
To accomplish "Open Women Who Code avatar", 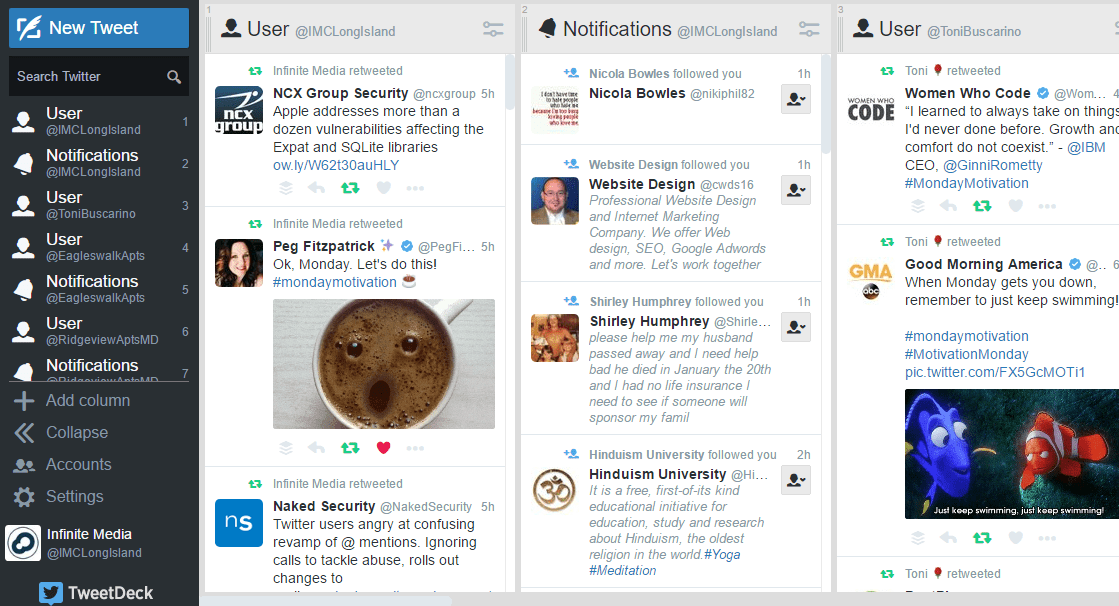I will coord(871,110).
